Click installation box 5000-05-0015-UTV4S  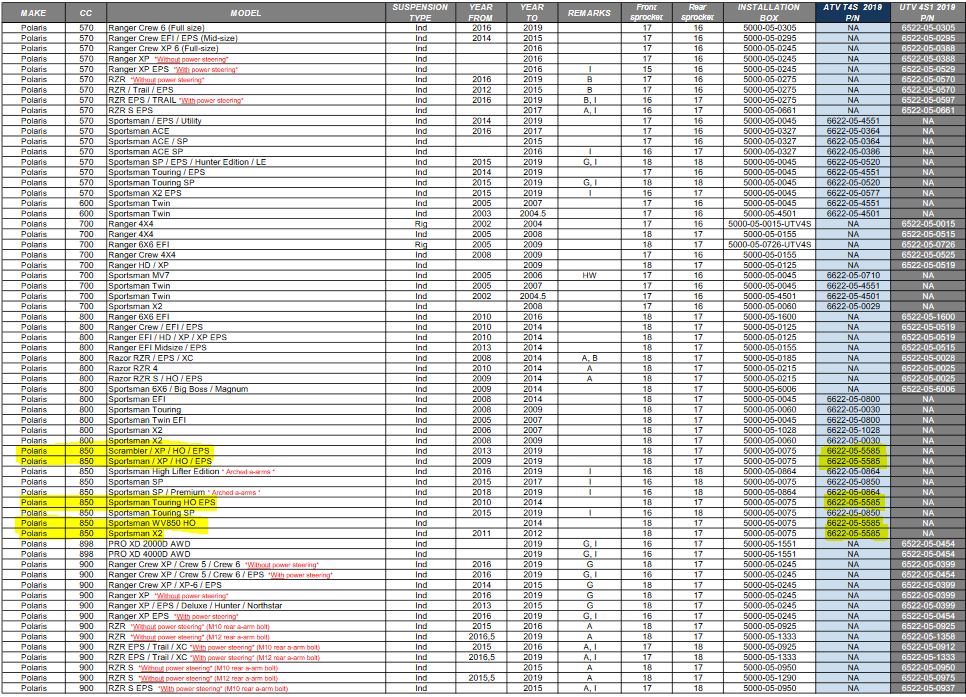[769, 224]
